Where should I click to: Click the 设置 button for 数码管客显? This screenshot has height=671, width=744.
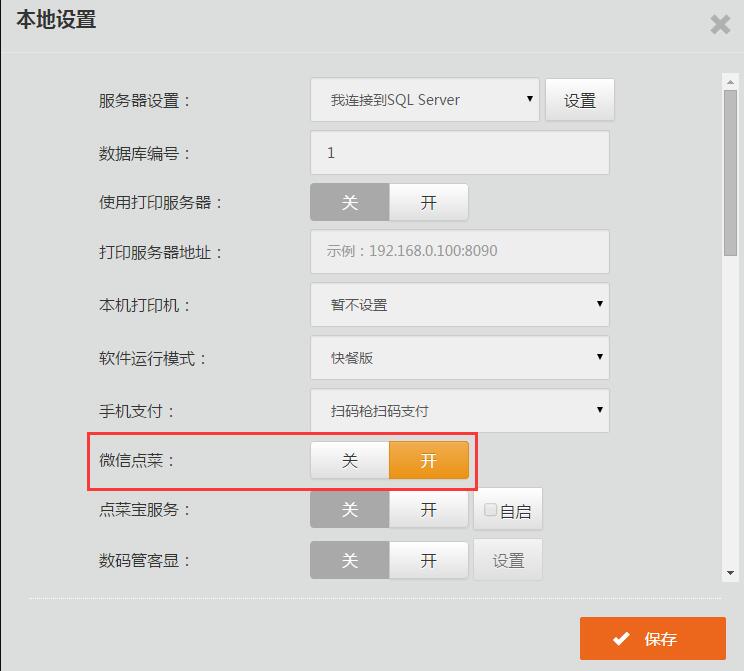point(508,560)
